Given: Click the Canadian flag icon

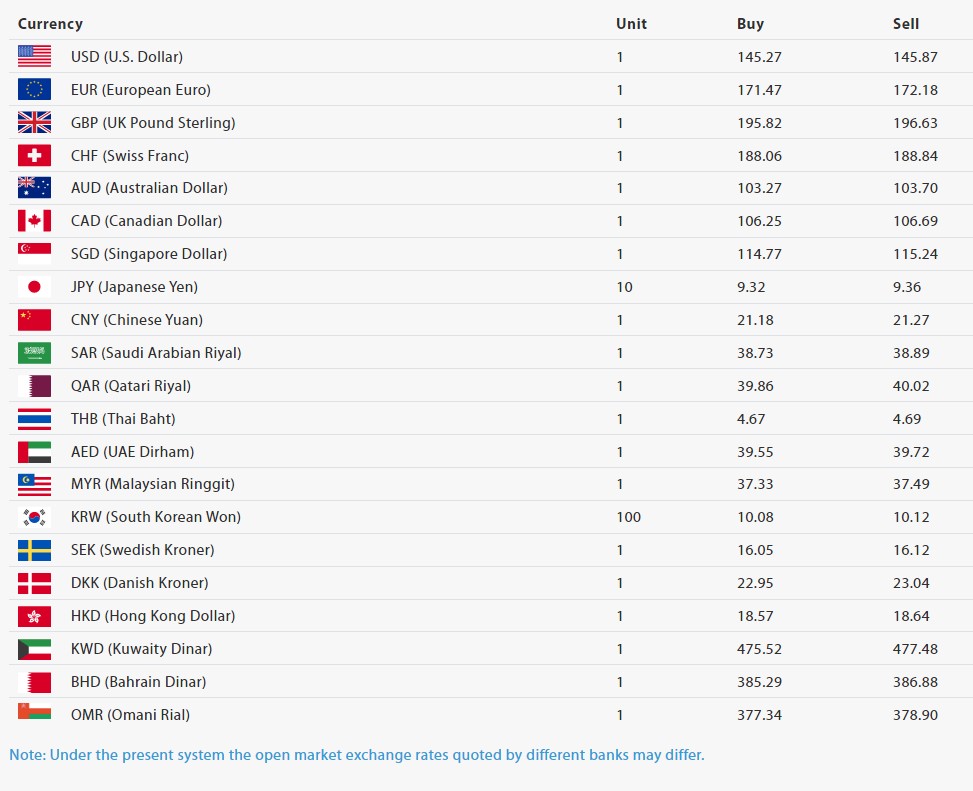Looking at the screenshot, I should pyautogui.click(x=34, y=221).
